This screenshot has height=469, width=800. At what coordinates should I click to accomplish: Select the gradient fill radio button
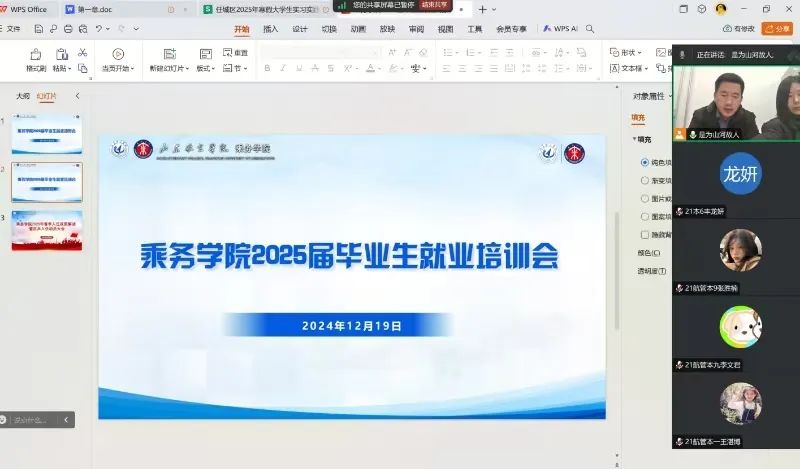click(x=644, y=181)
